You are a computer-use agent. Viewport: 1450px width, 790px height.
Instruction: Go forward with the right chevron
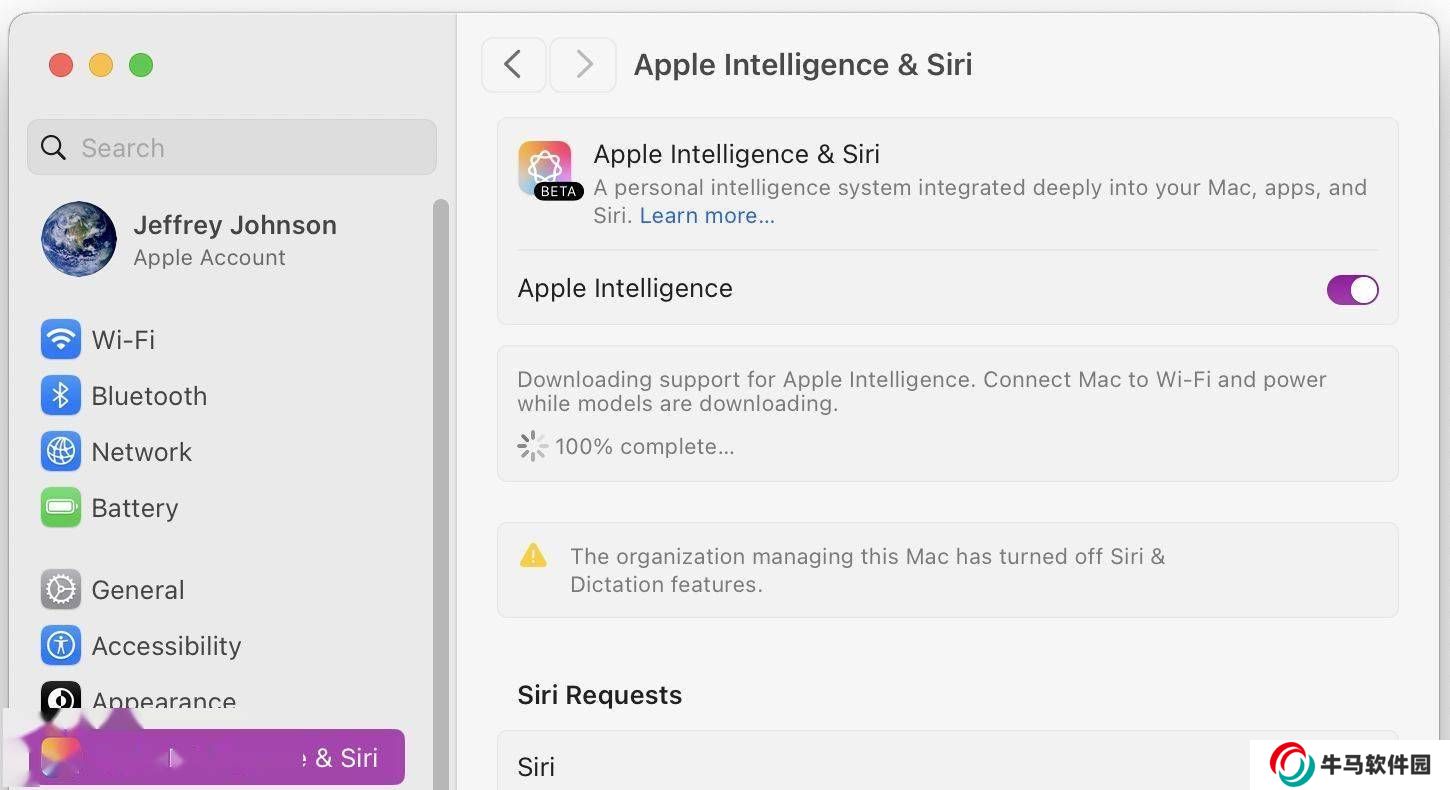[x=584, y=65]
